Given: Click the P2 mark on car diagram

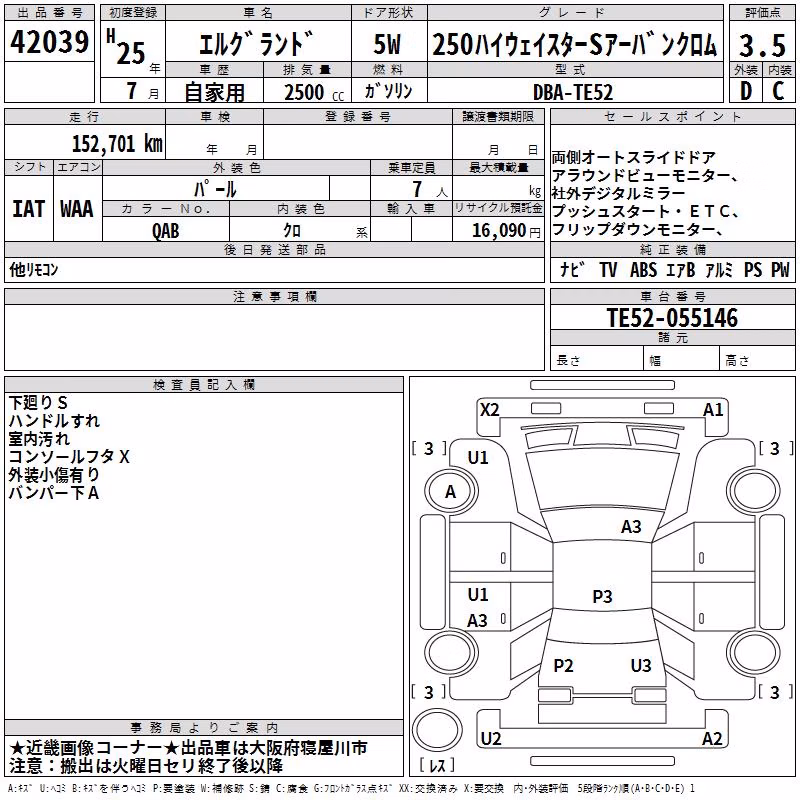Looking at the screenshot, I should [563, 665].
